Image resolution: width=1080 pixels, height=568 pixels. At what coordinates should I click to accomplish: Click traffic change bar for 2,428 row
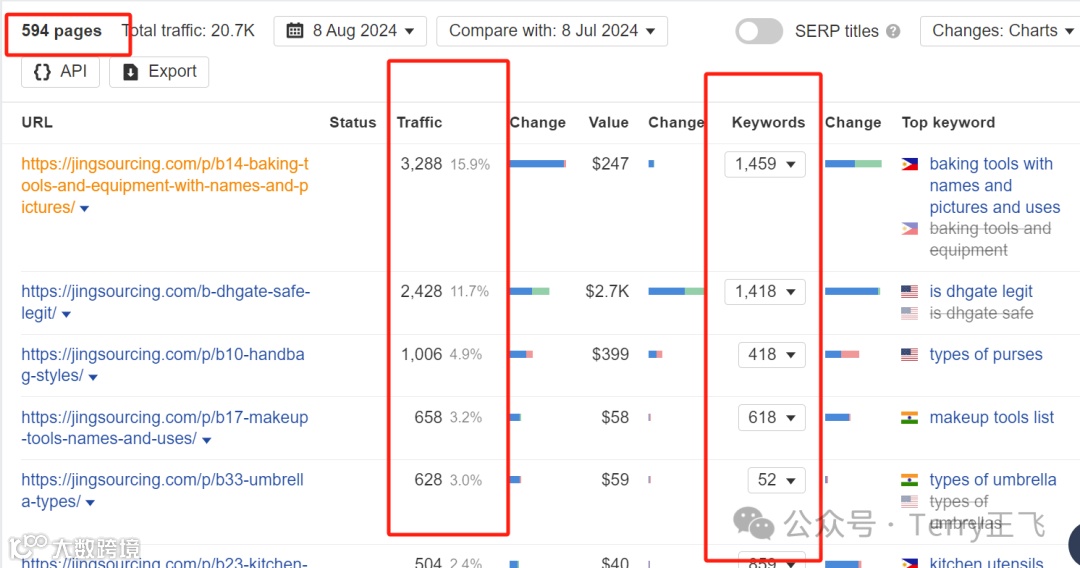(529, 291)
